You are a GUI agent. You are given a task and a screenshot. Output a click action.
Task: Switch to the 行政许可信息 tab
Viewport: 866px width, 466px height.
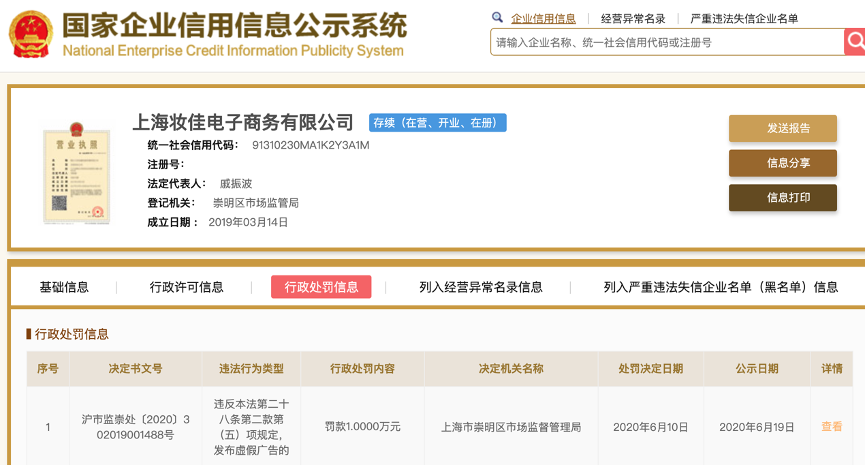(x=187, y=287)
